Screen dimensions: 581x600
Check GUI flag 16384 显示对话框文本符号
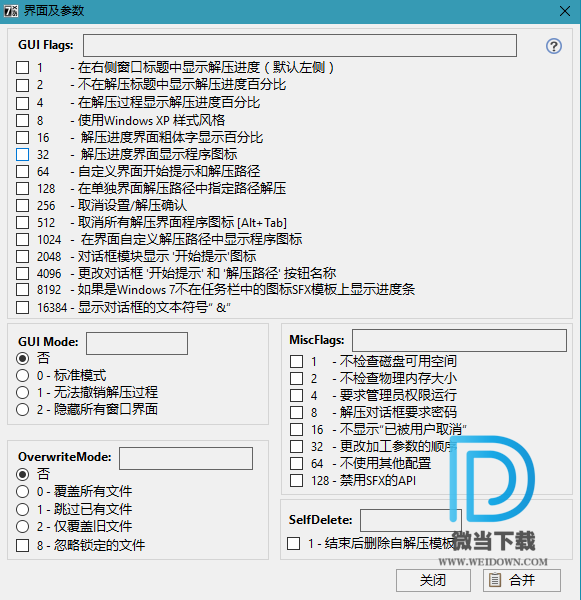click(x=23, y=307)
